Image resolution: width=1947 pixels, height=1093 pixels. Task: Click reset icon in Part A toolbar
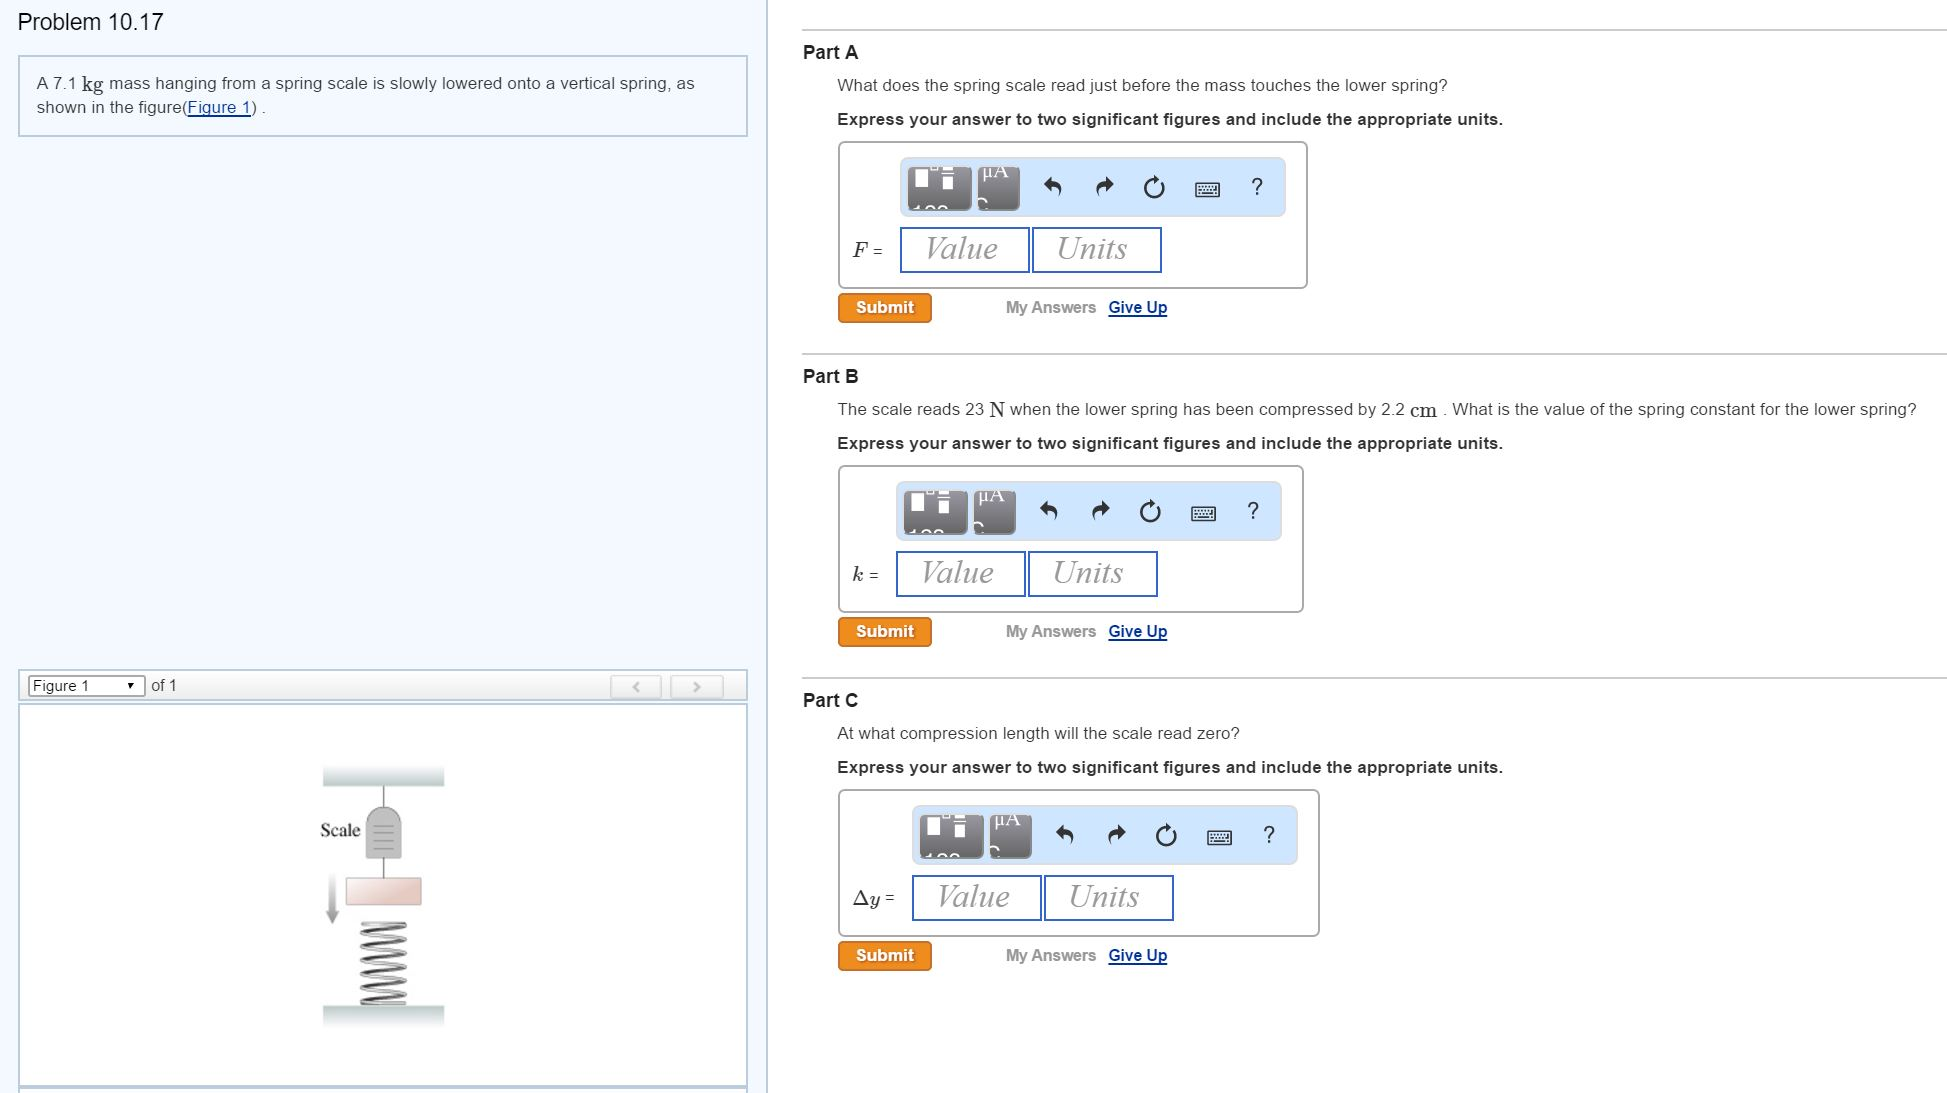1154,187
